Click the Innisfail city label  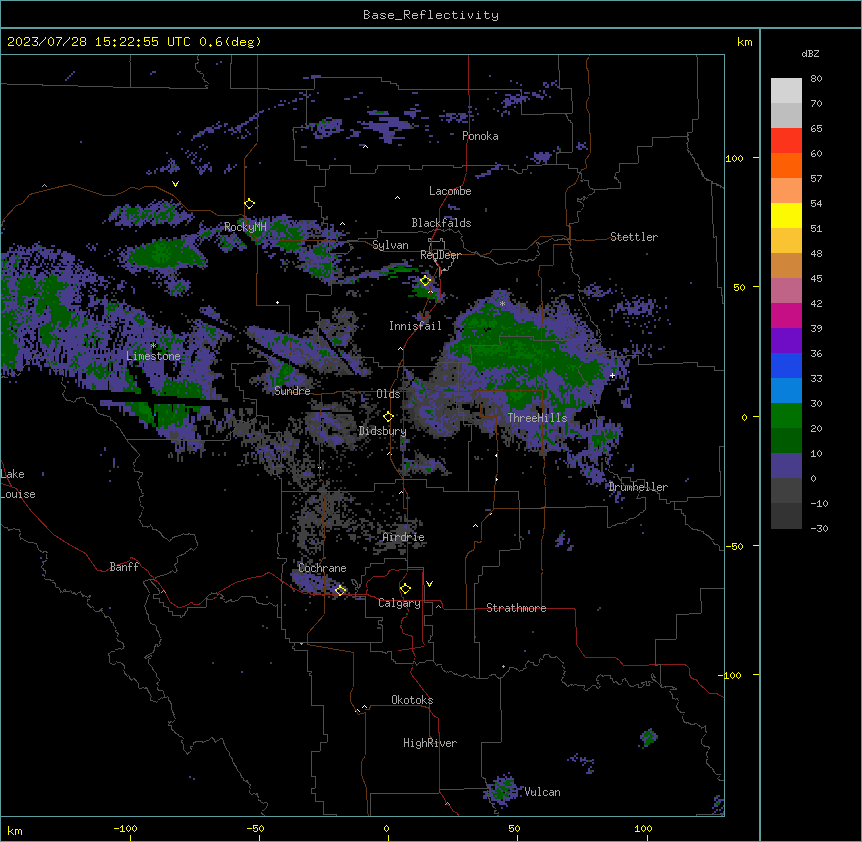(415, 326)
